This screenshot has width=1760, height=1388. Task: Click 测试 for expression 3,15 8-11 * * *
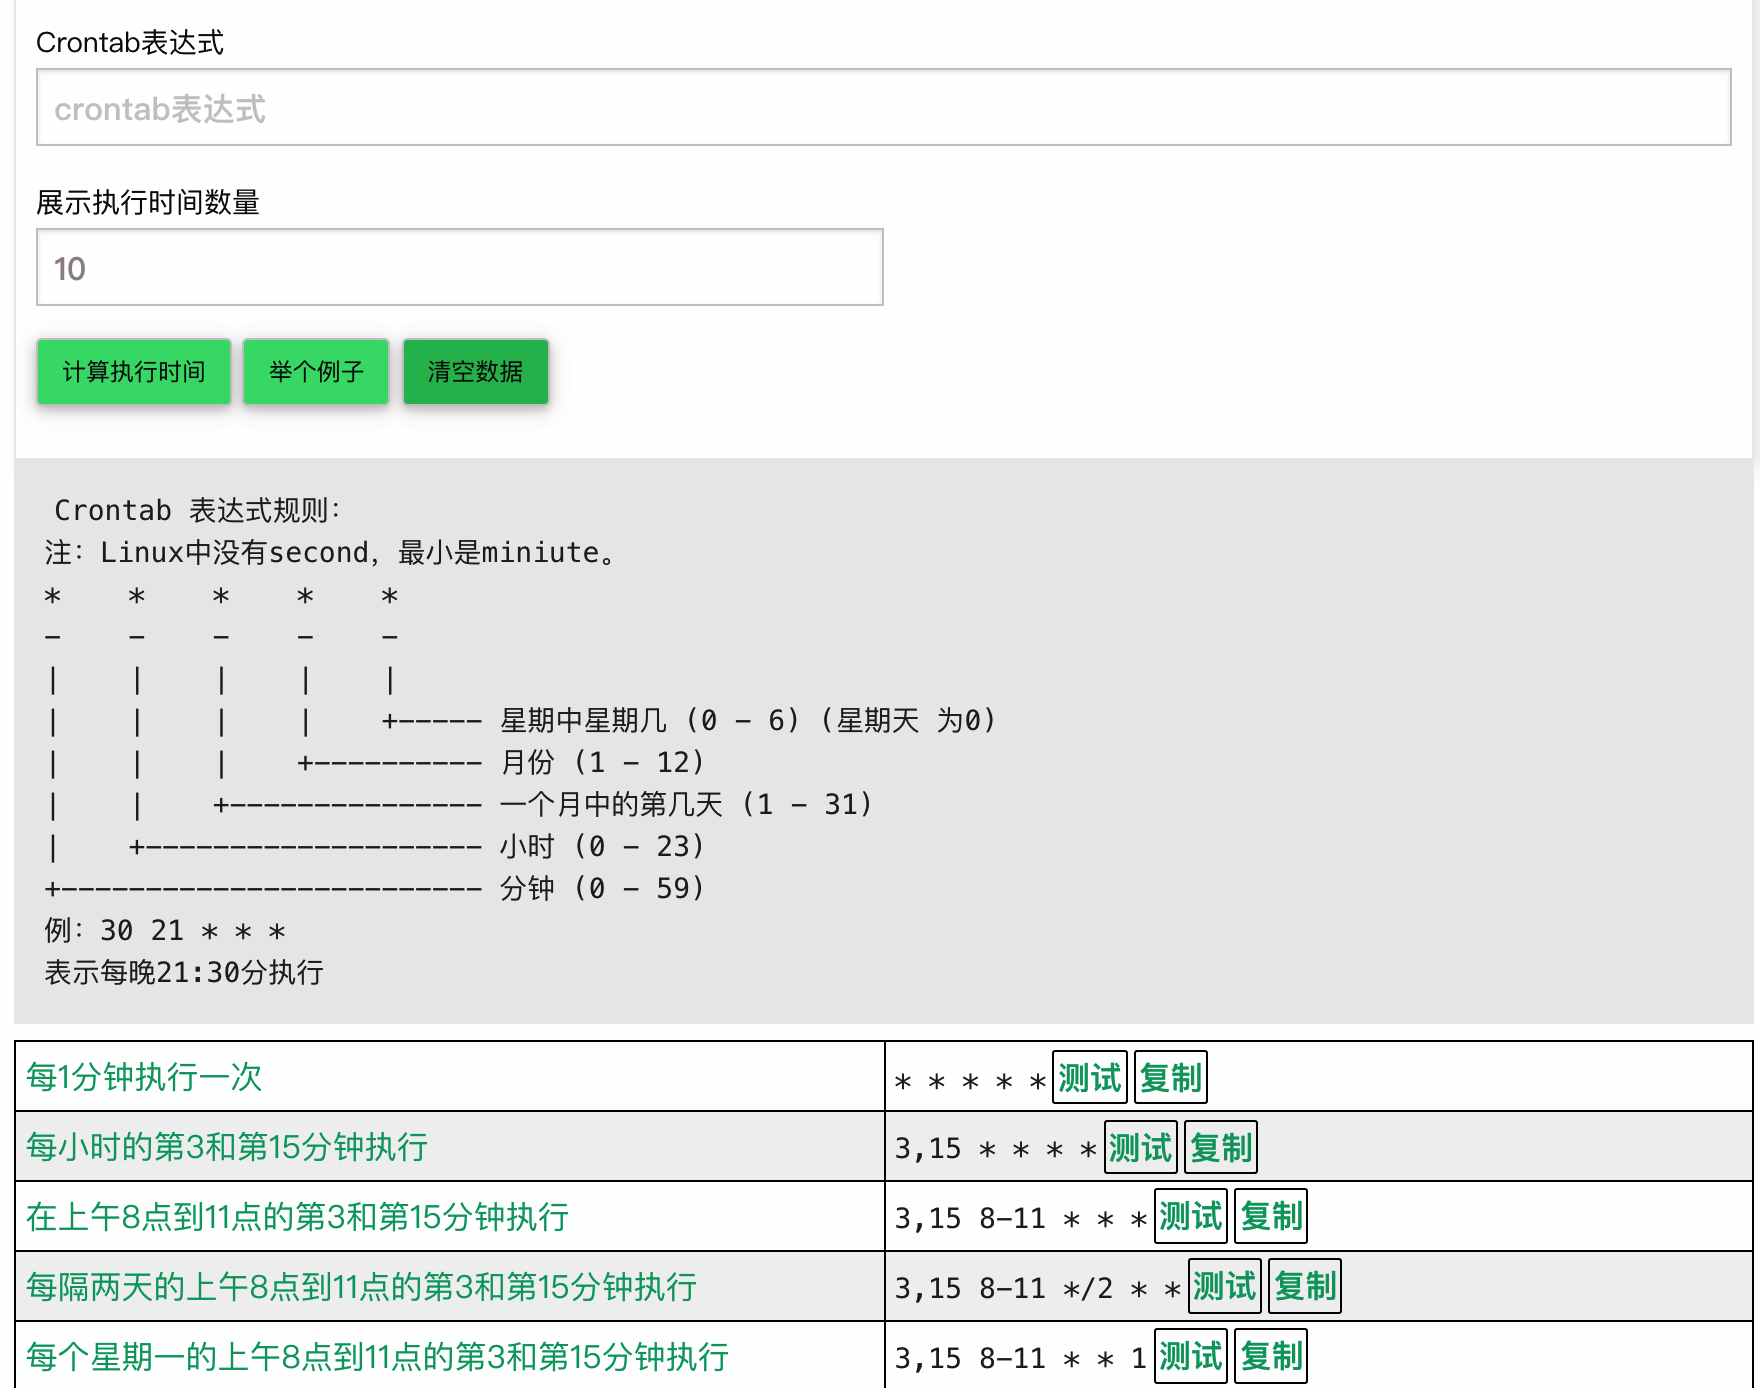(x=1189, y=1217)
